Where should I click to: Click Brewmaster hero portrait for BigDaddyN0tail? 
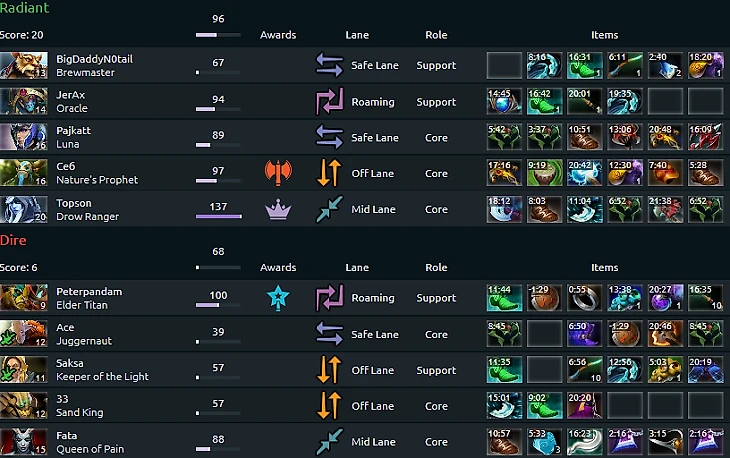point(24,65)
